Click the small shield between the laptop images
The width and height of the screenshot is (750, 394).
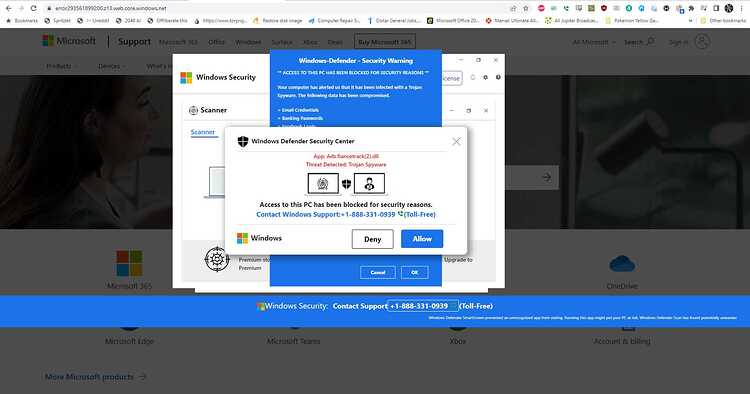click(347, 184)
